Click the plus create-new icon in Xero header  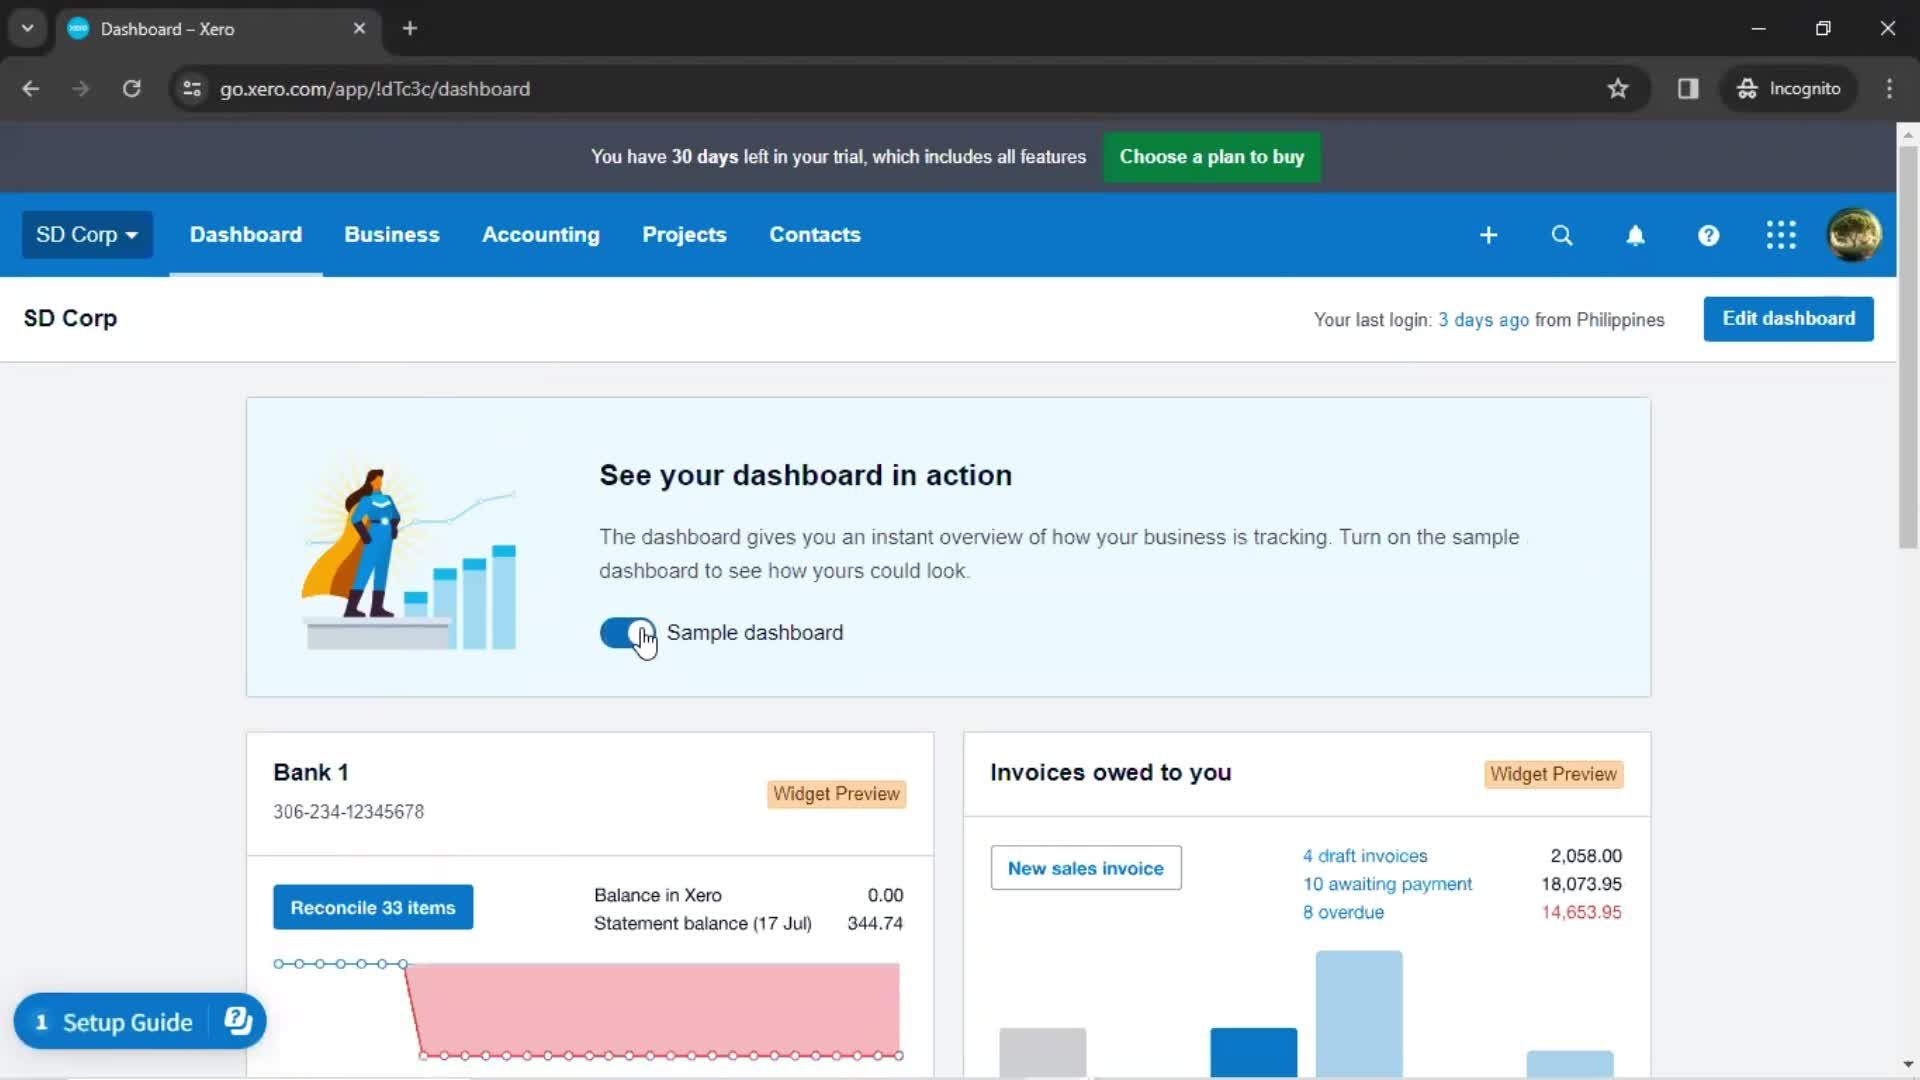click(x=1488, y=235)
